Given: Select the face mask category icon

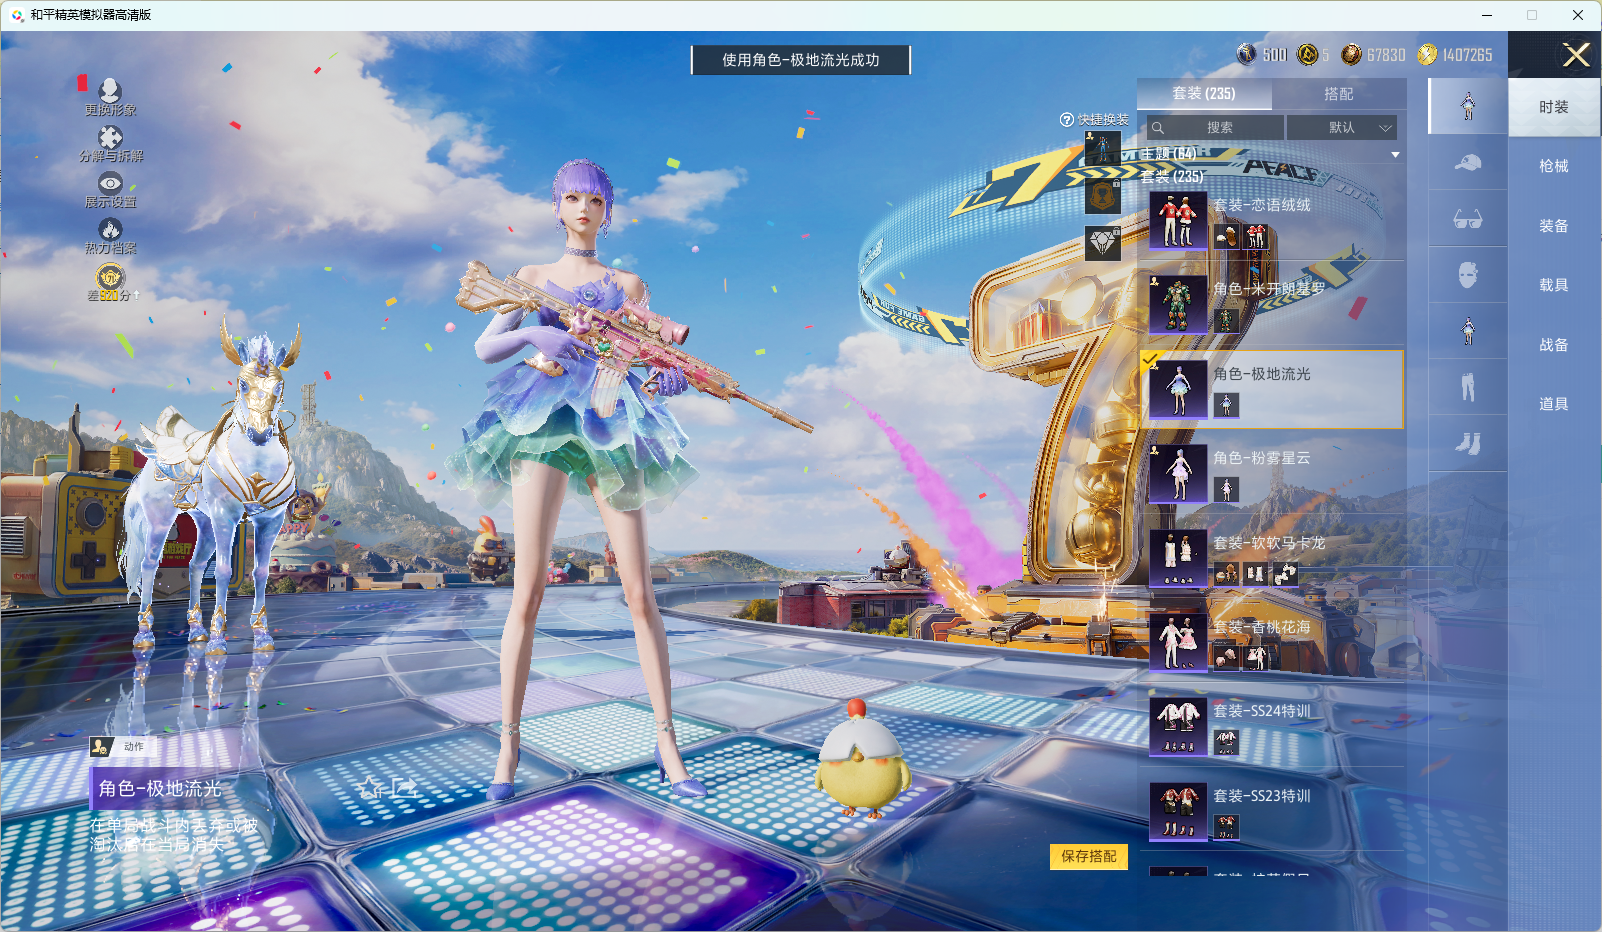Looking at the screenshot, I should pyautogui.click(x=1468, y=275).
